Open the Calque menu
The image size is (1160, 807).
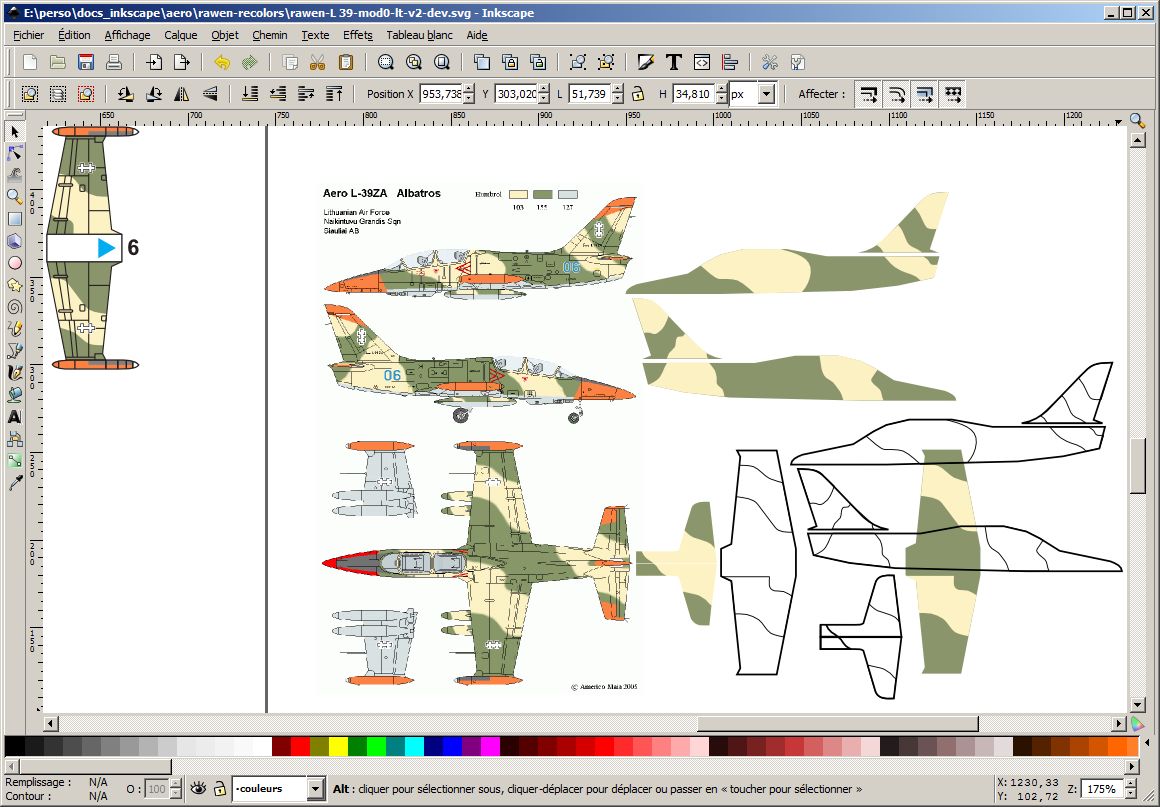181,35
